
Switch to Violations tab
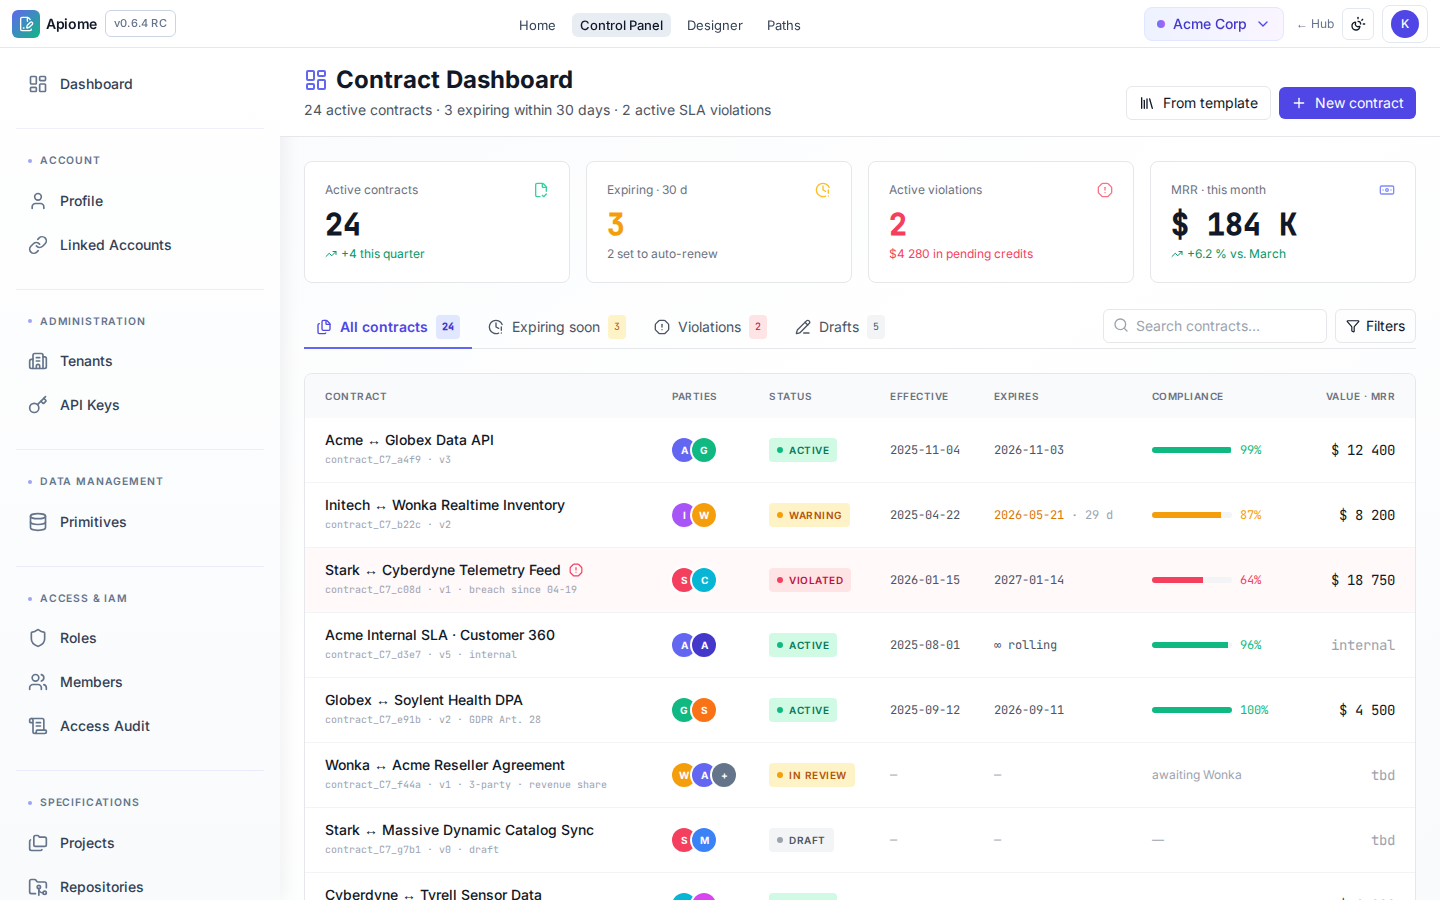710,327
